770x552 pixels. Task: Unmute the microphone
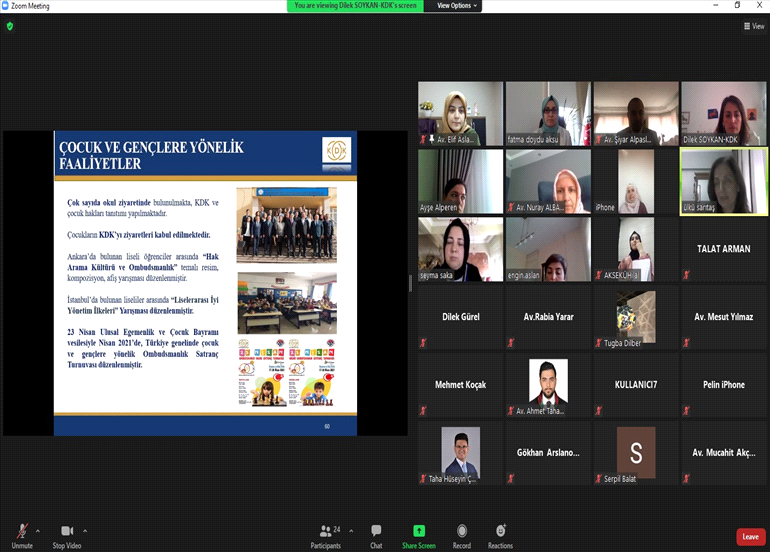coord(22,532)
